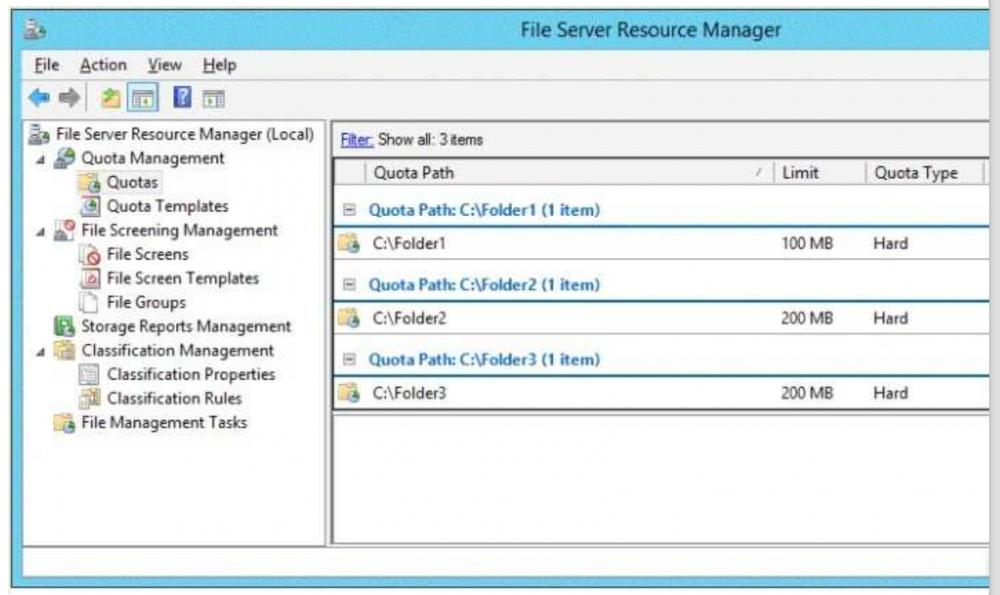Screen dimensions: 1000x595
Task: Select the Storage Reports Management node icon
Action: [x=64, y=327]
